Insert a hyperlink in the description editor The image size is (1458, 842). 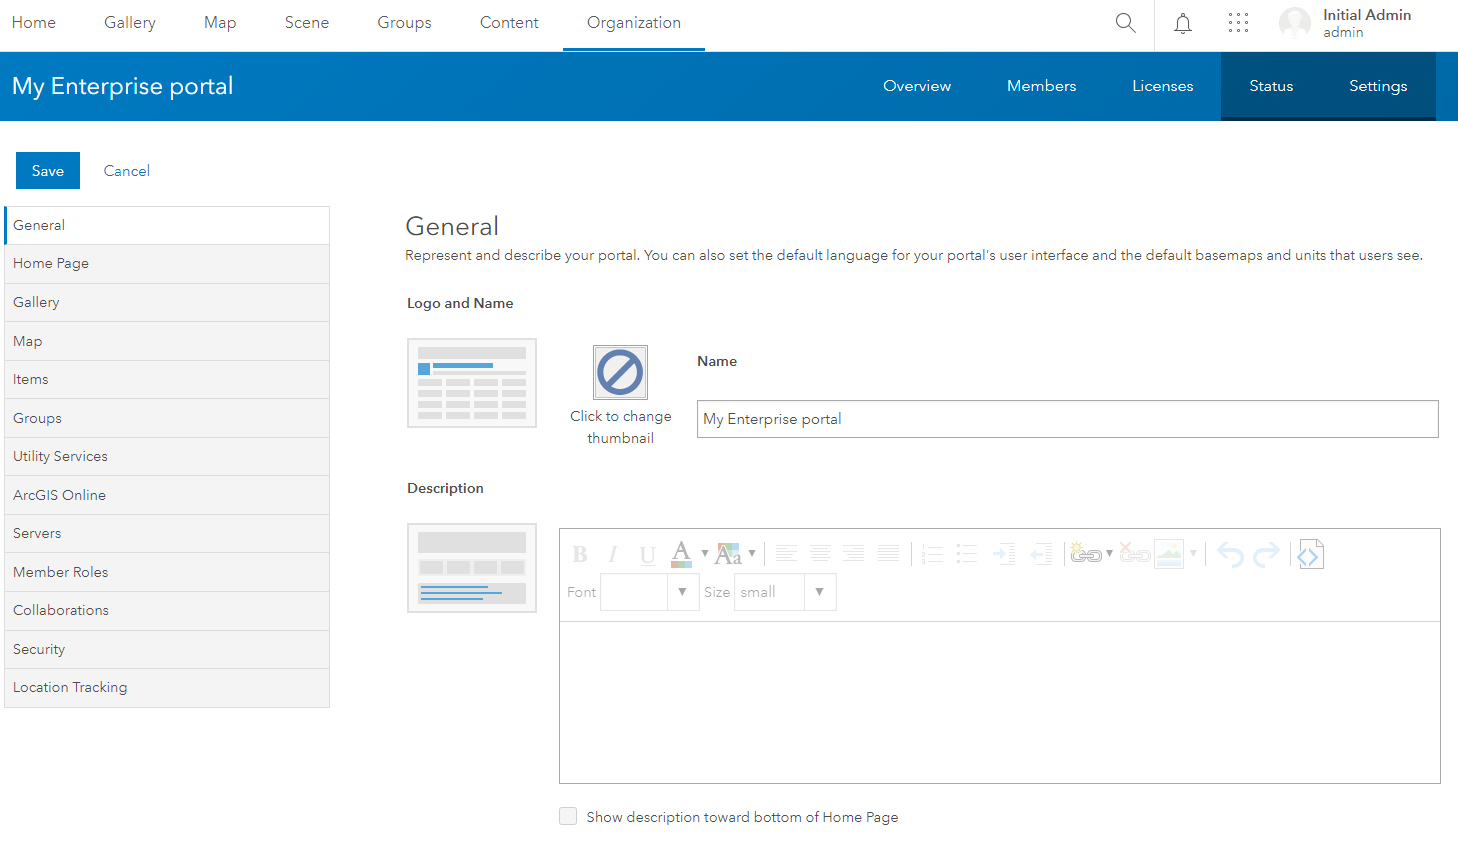coord(1088,554)
